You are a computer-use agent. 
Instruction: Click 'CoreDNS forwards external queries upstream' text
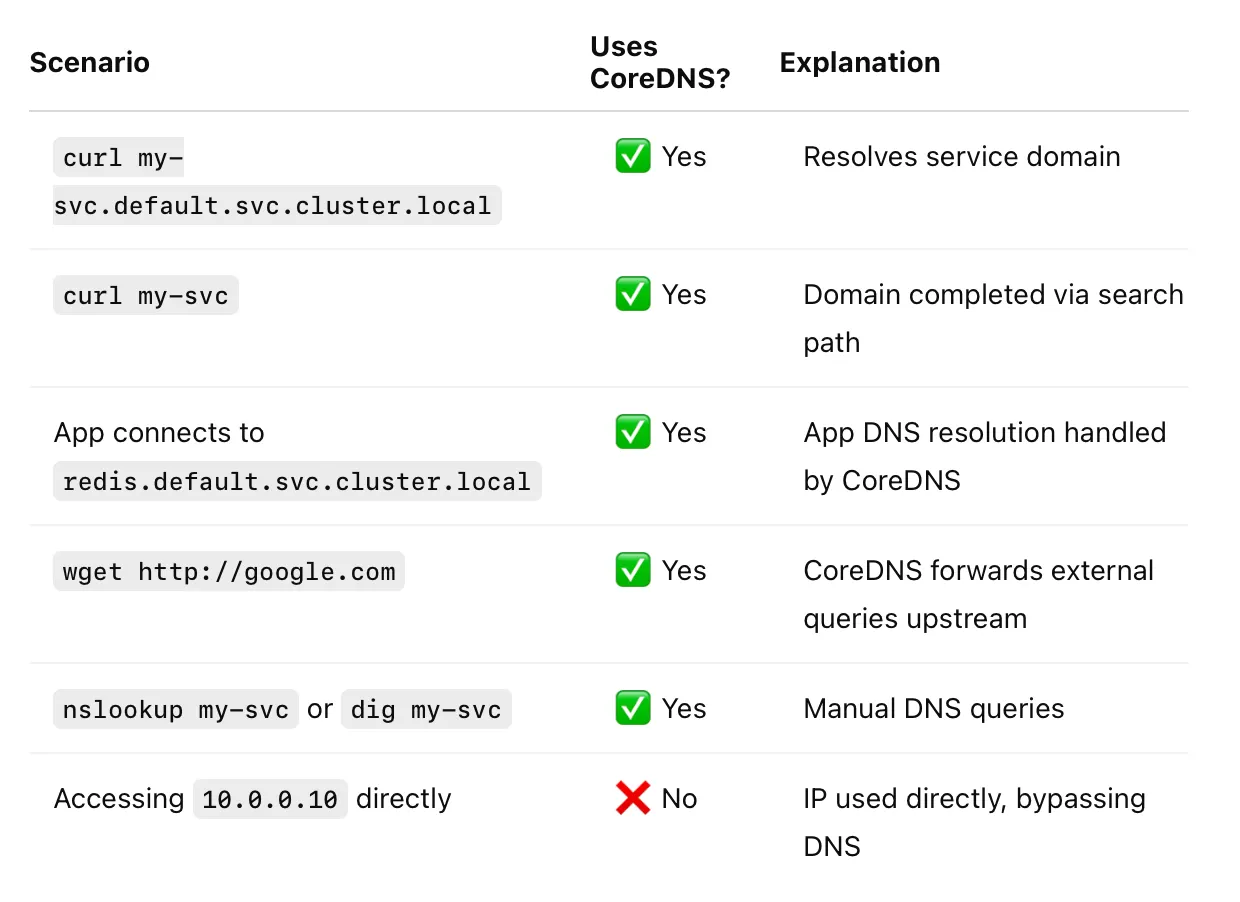[x=979, y=594]
